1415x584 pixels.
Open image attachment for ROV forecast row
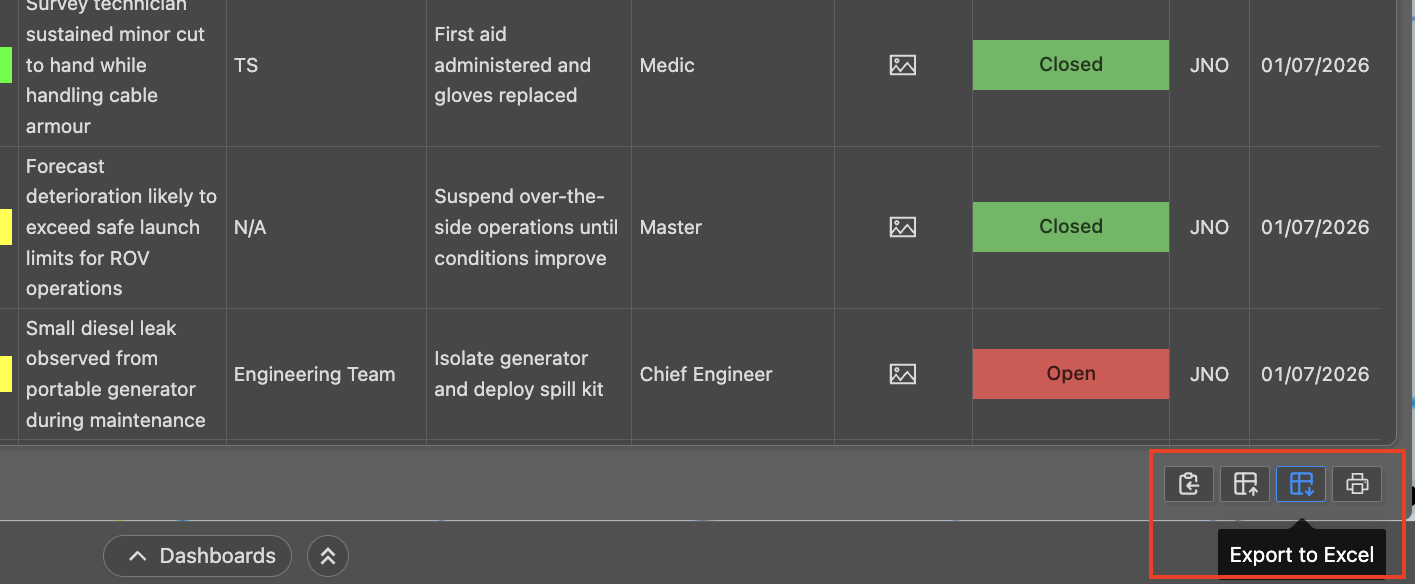(x=903, y=227)
